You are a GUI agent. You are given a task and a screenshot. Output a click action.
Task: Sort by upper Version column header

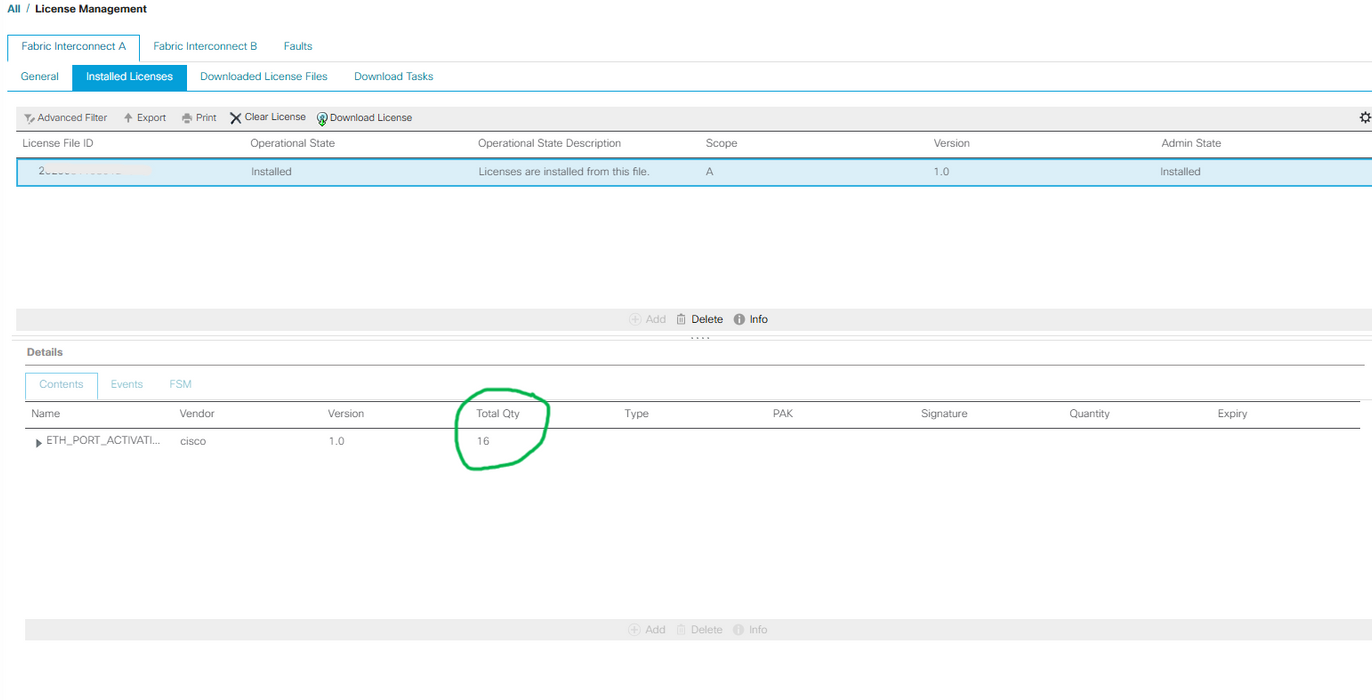(x=951, y=143)
